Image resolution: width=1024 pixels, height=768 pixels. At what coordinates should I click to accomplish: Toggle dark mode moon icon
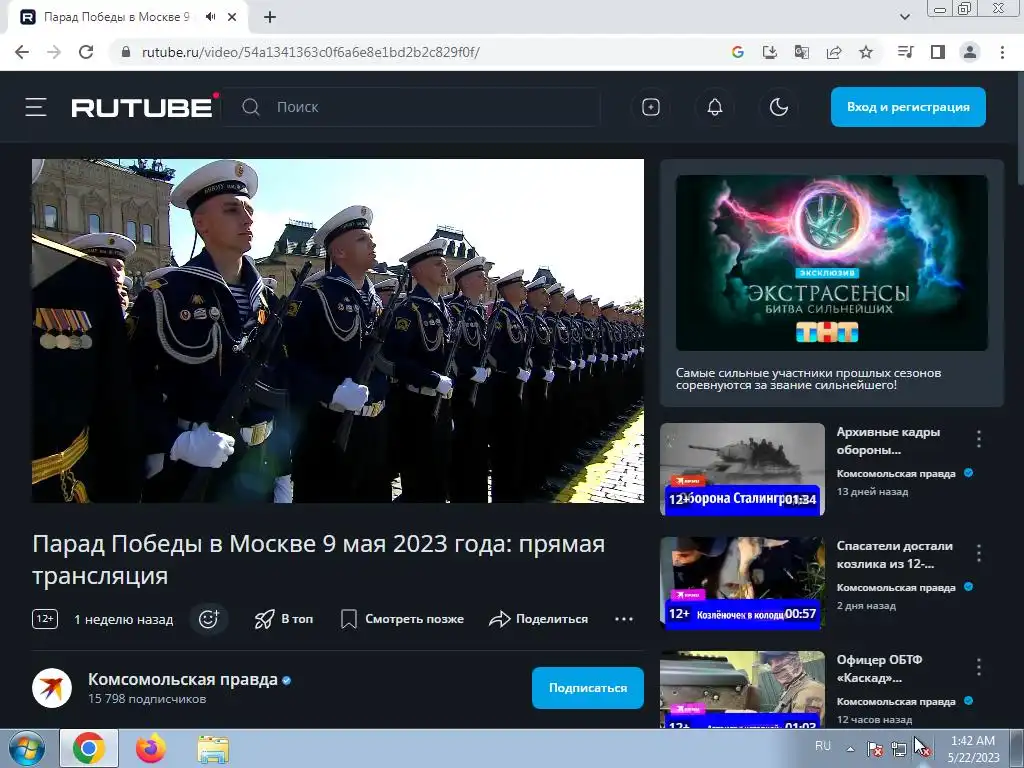click(779, 107)
